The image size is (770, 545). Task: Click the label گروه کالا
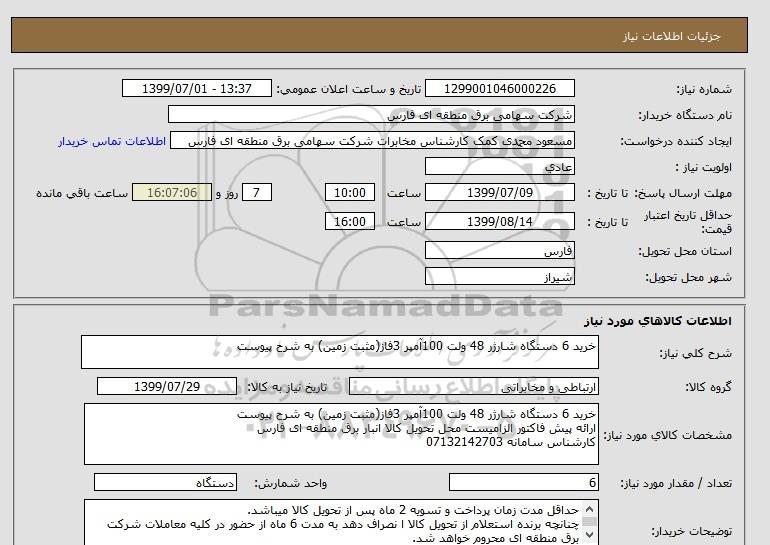click(709, 387)
